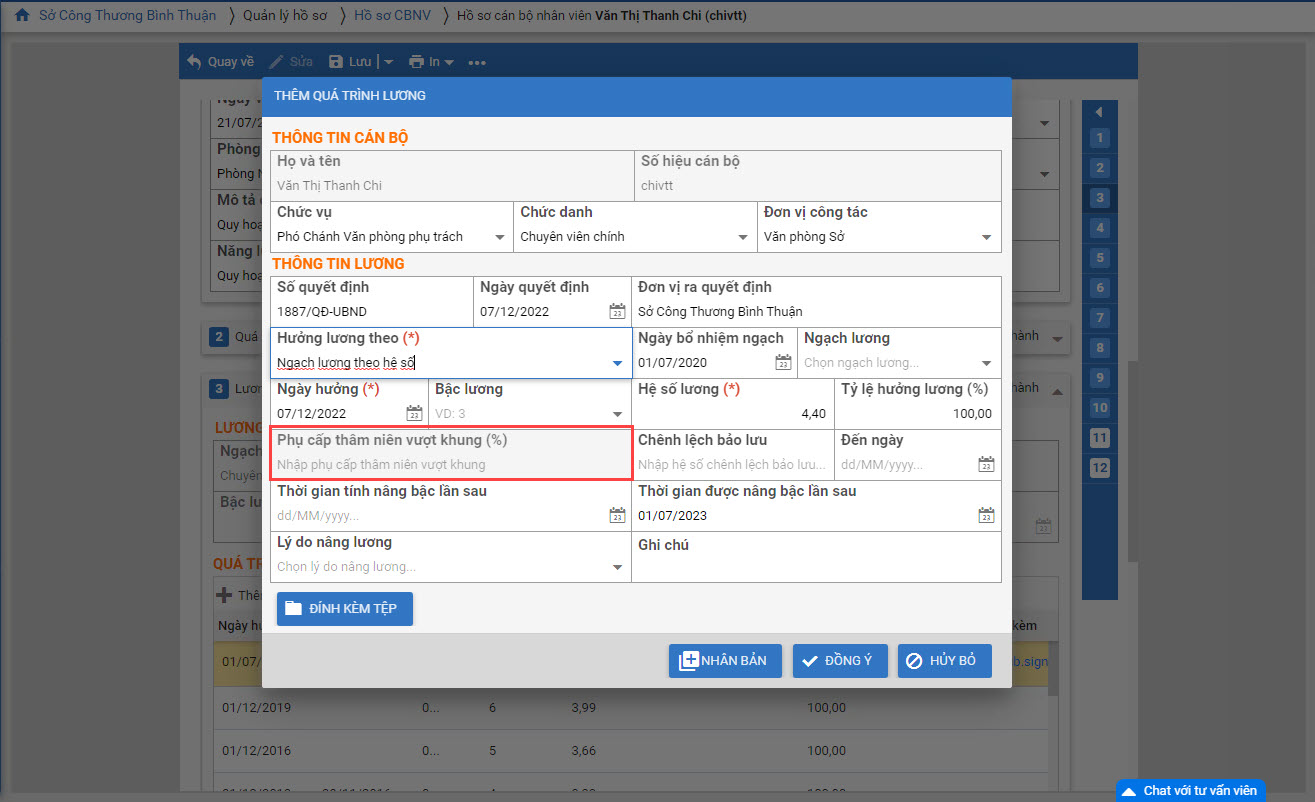Click the Số quyết định input field
The image size is (1315, 802).
click(x=370, y=312)
